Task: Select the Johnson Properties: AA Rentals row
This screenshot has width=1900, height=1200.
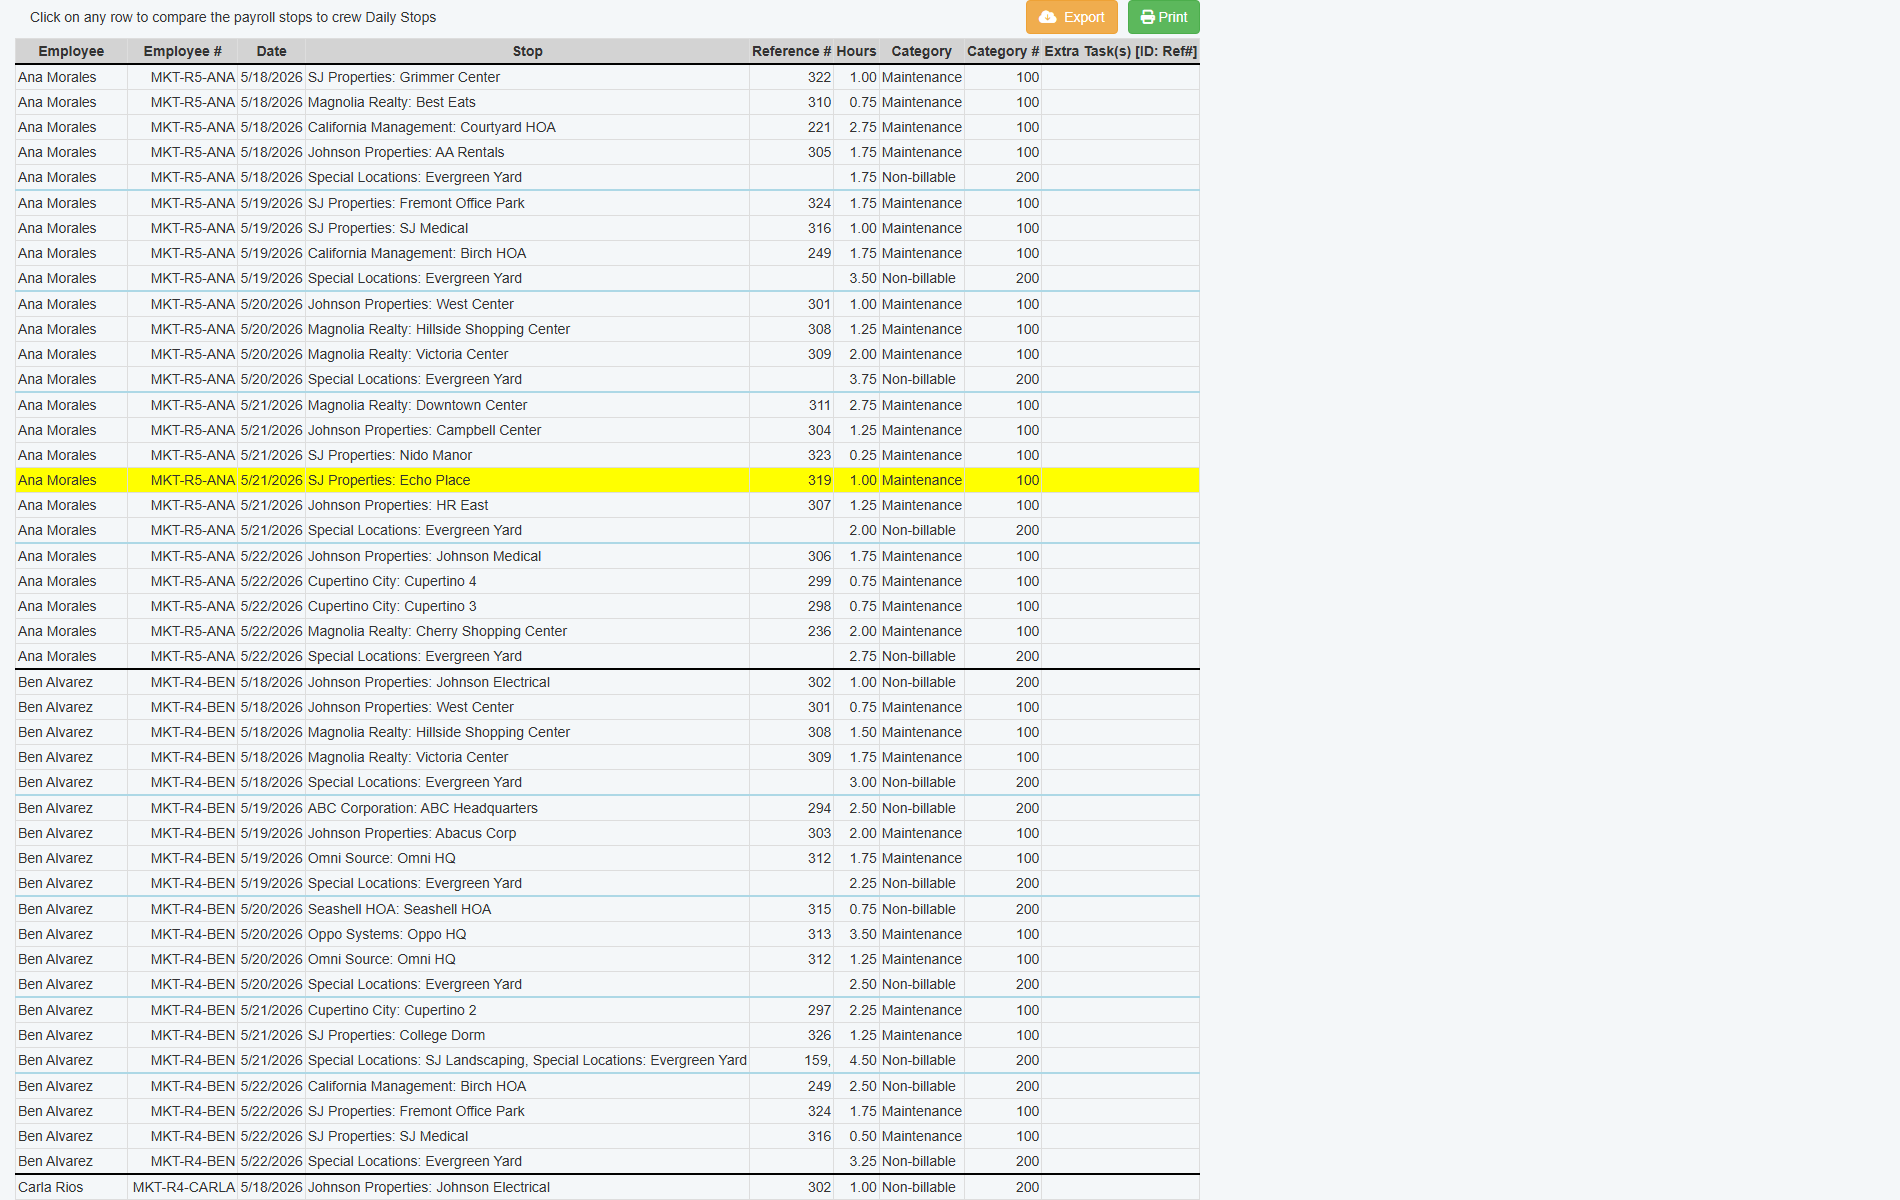Action: click(607, 152)
